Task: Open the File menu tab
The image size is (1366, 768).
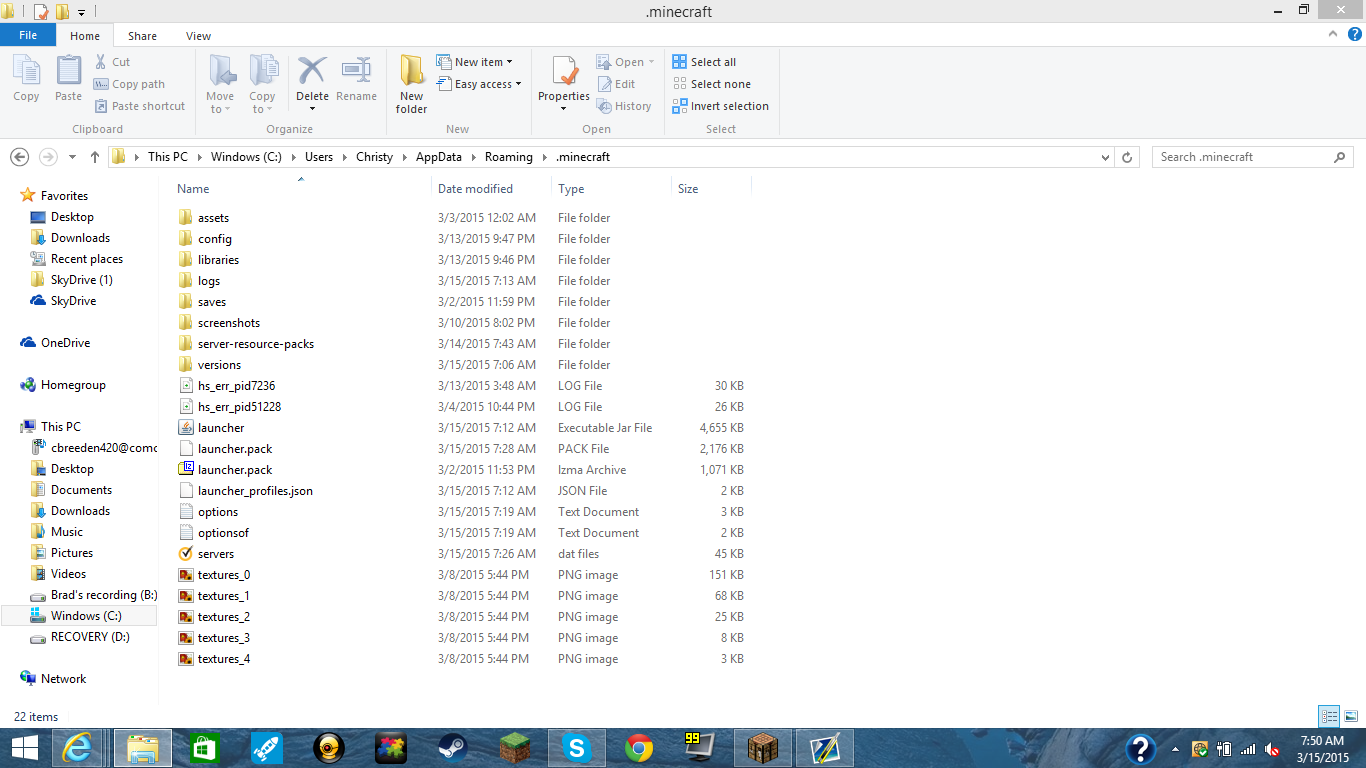Action: coord(28,35)
